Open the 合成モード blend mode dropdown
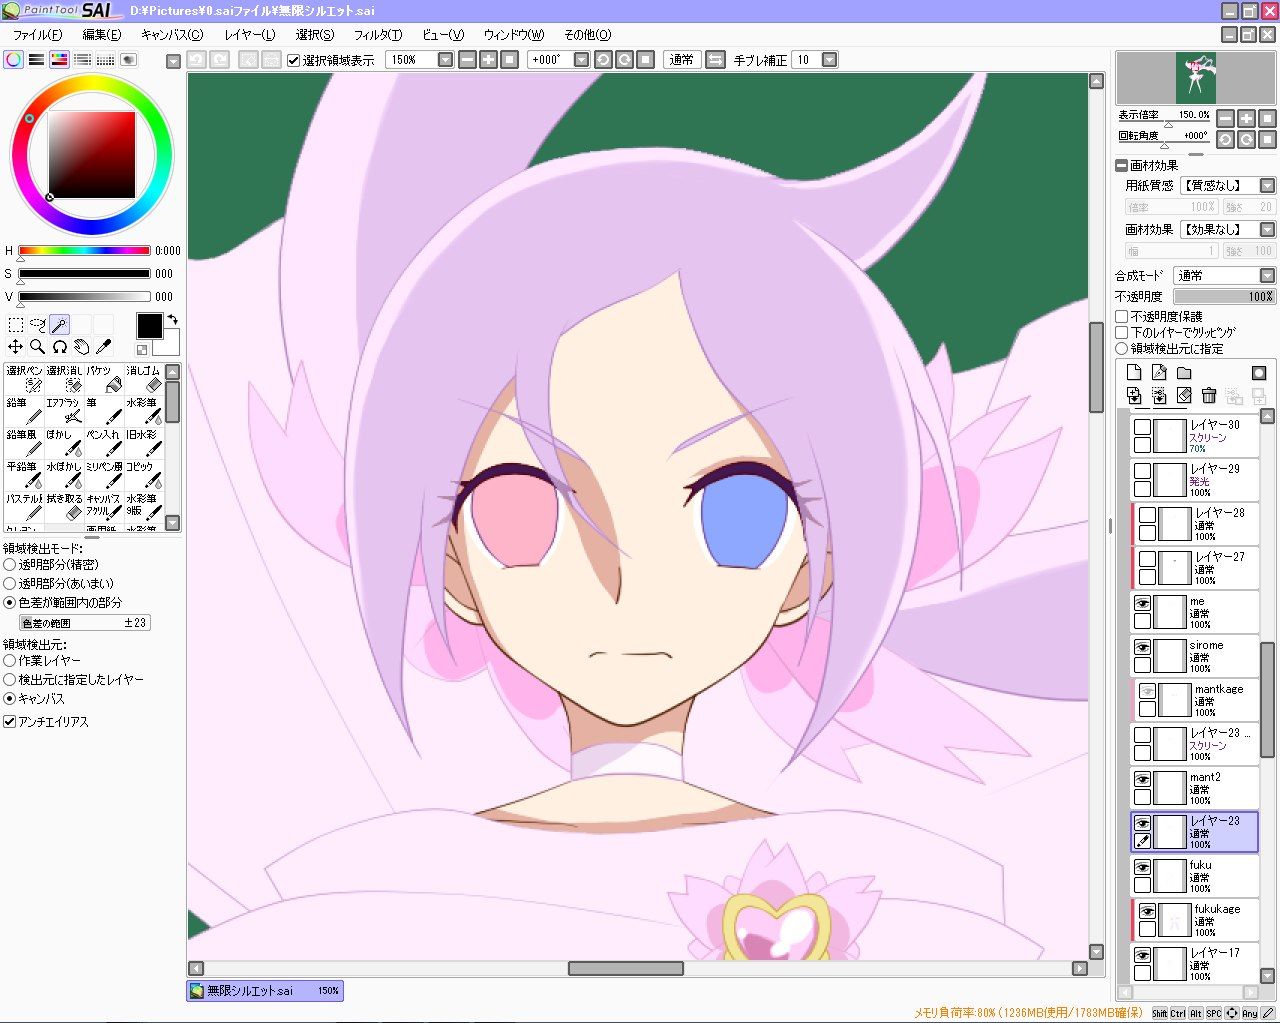This screenshot has height=1023, width=1280. (1267, 276)
